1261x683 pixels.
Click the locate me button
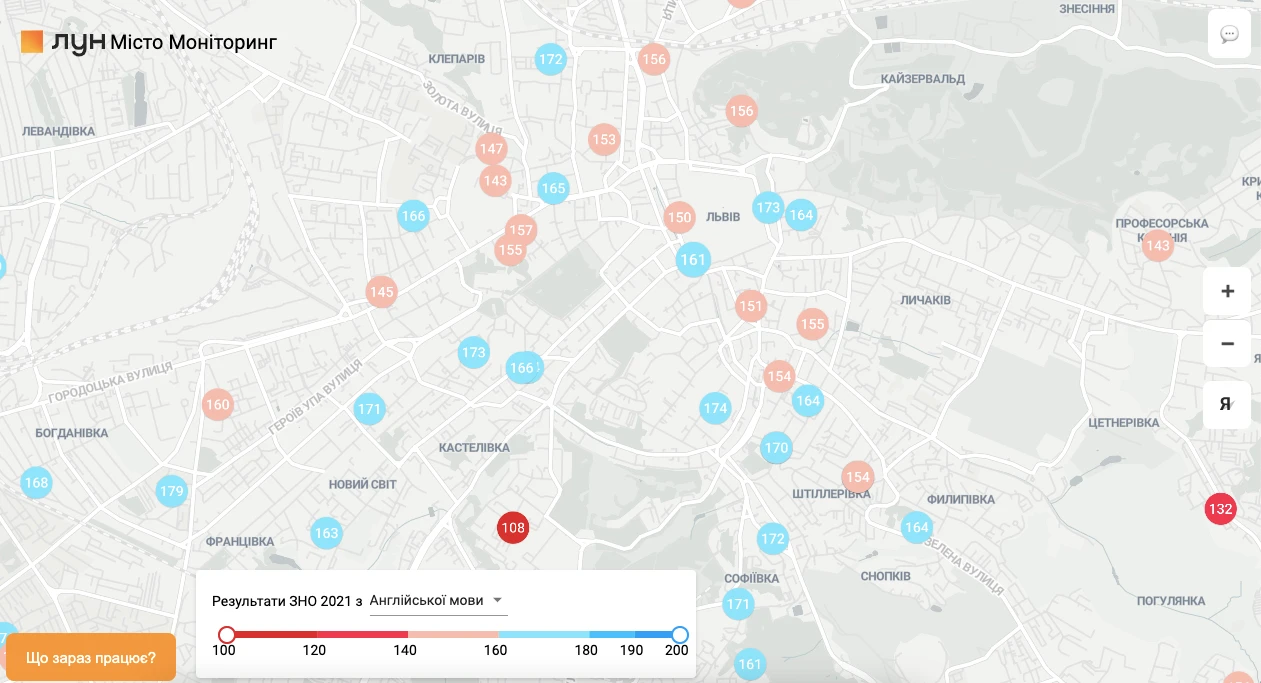pyautogui.click(x=1227, y=404)
